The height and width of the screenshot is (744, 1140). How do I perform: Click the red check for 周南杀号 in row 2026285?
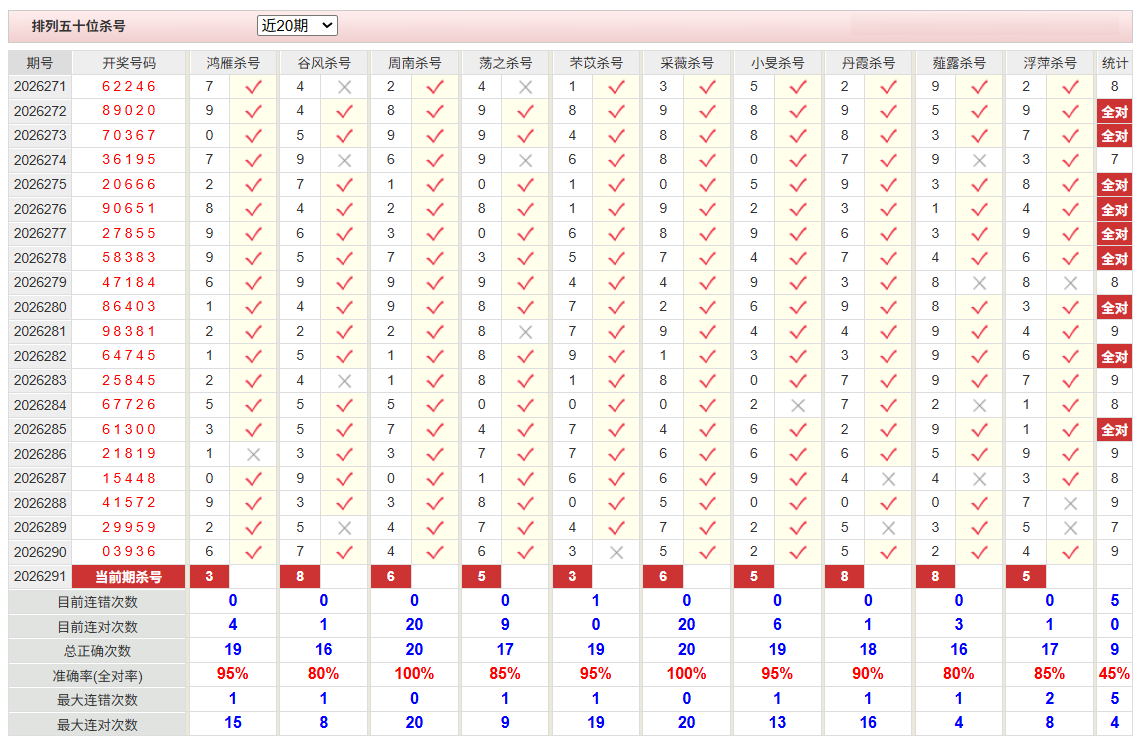pos(435,430)
